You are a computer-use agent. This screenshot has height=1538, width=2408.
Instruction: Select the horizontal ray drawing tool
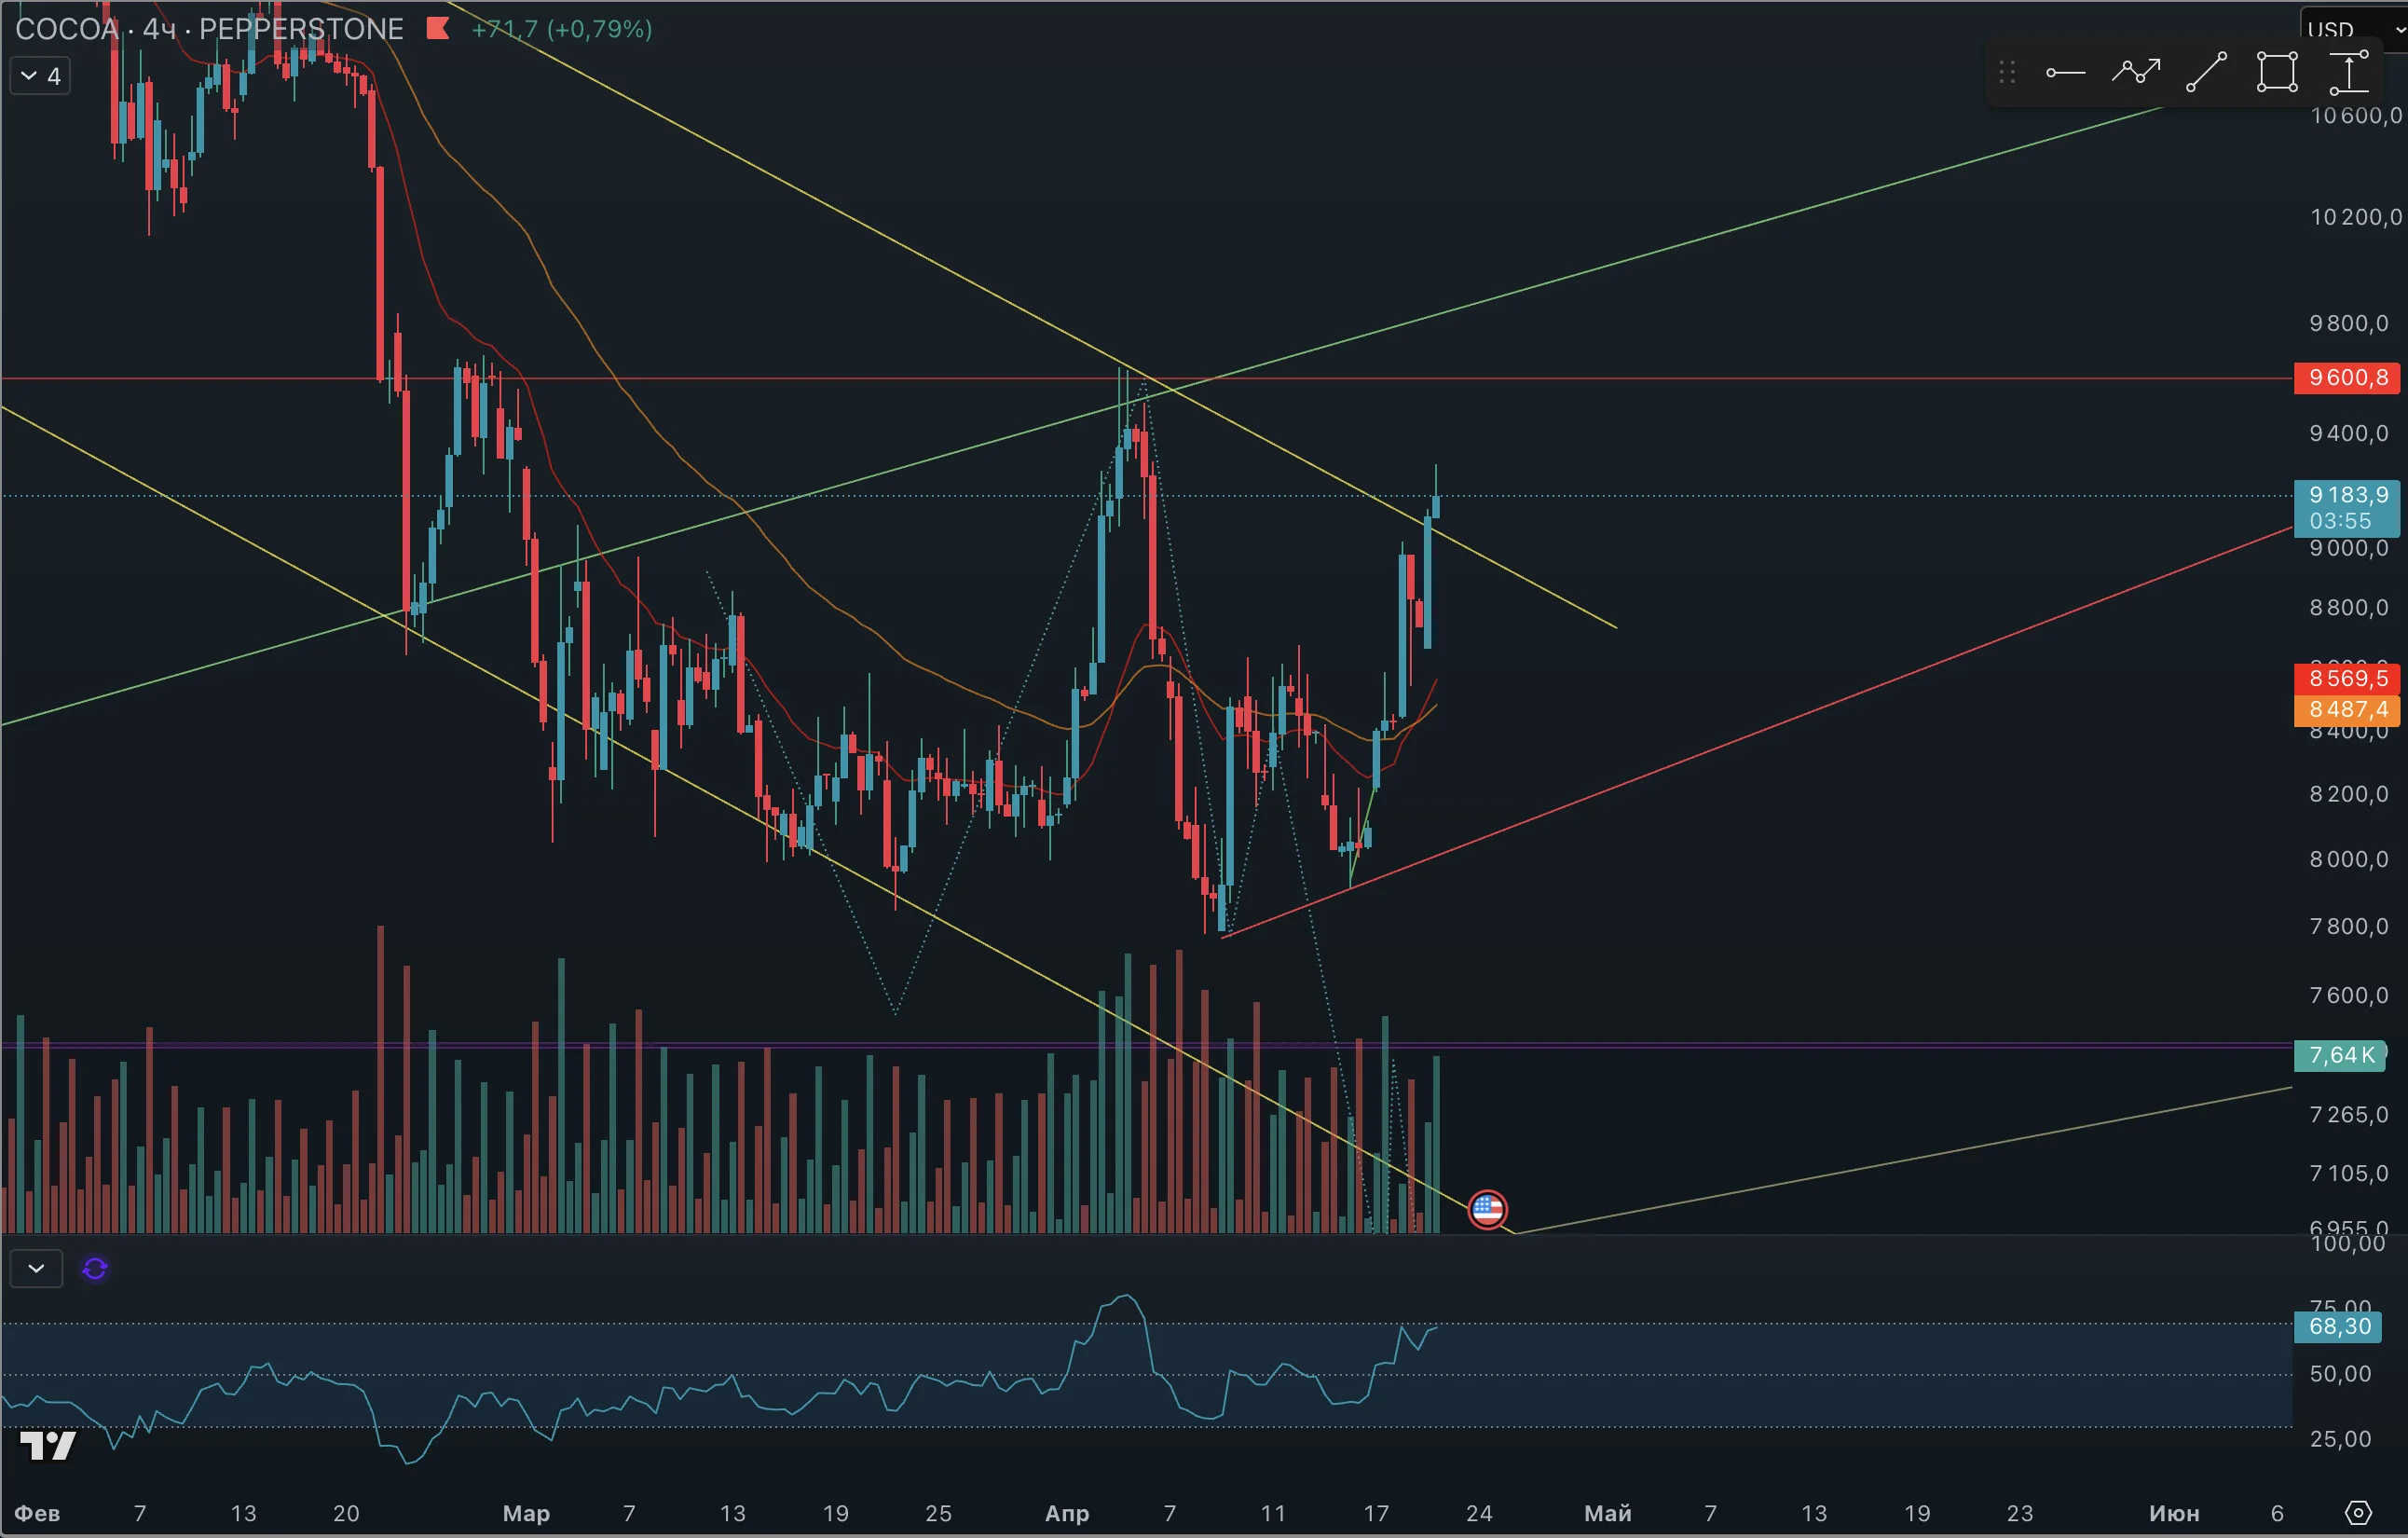click(2065, 73)
